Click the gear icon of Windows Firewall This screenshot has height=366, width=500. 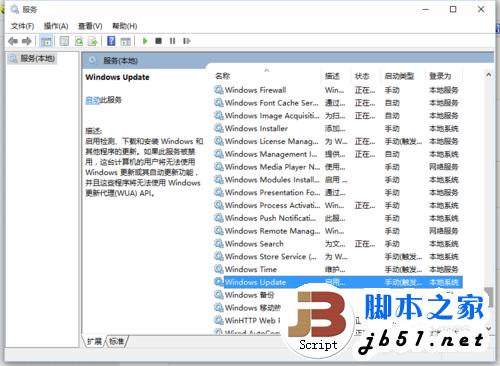(x=219, y=90)
